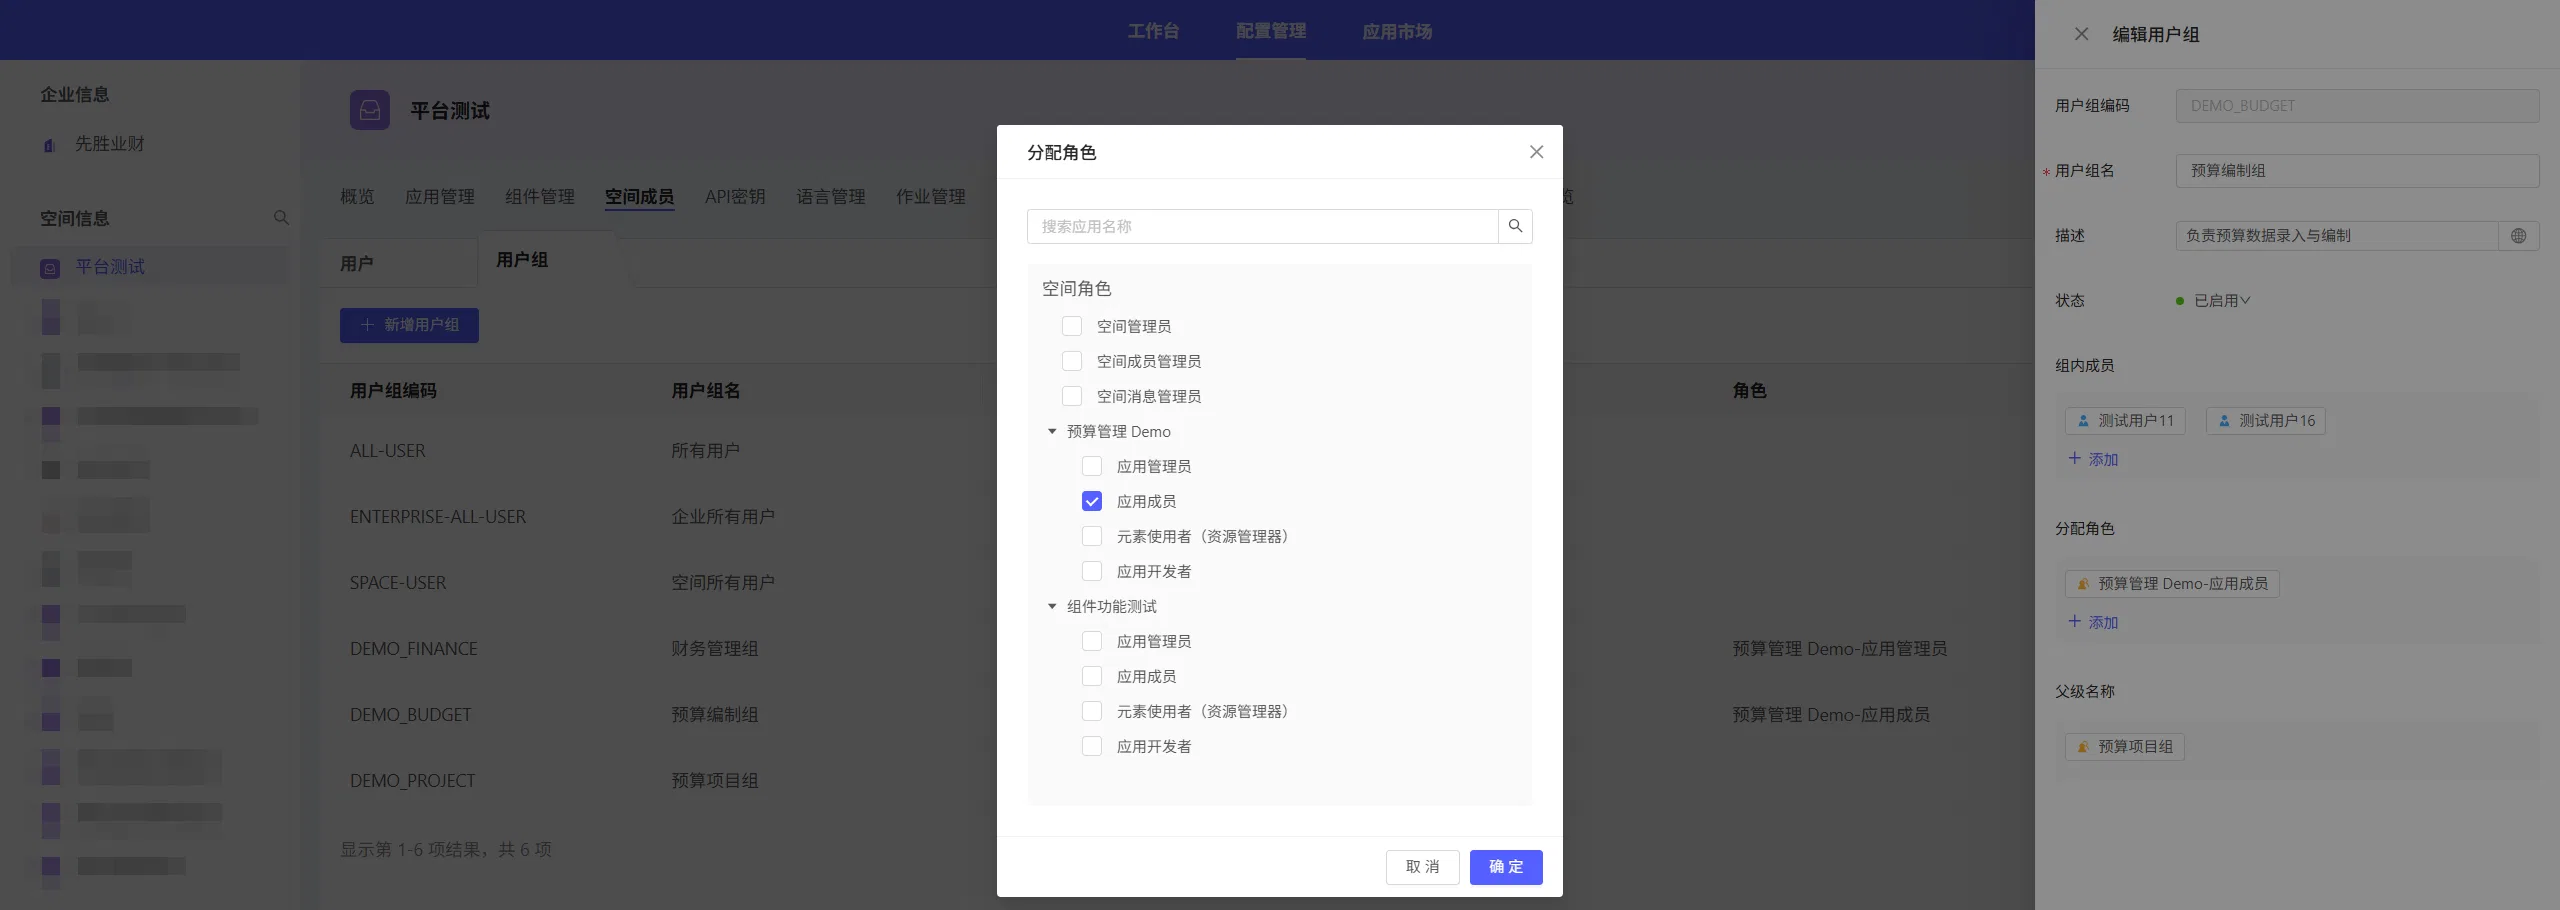Image resolution: width=2560 pixels, height=910 pixels.
Task: Click 新增用户组 button
Action: (409, 325)
